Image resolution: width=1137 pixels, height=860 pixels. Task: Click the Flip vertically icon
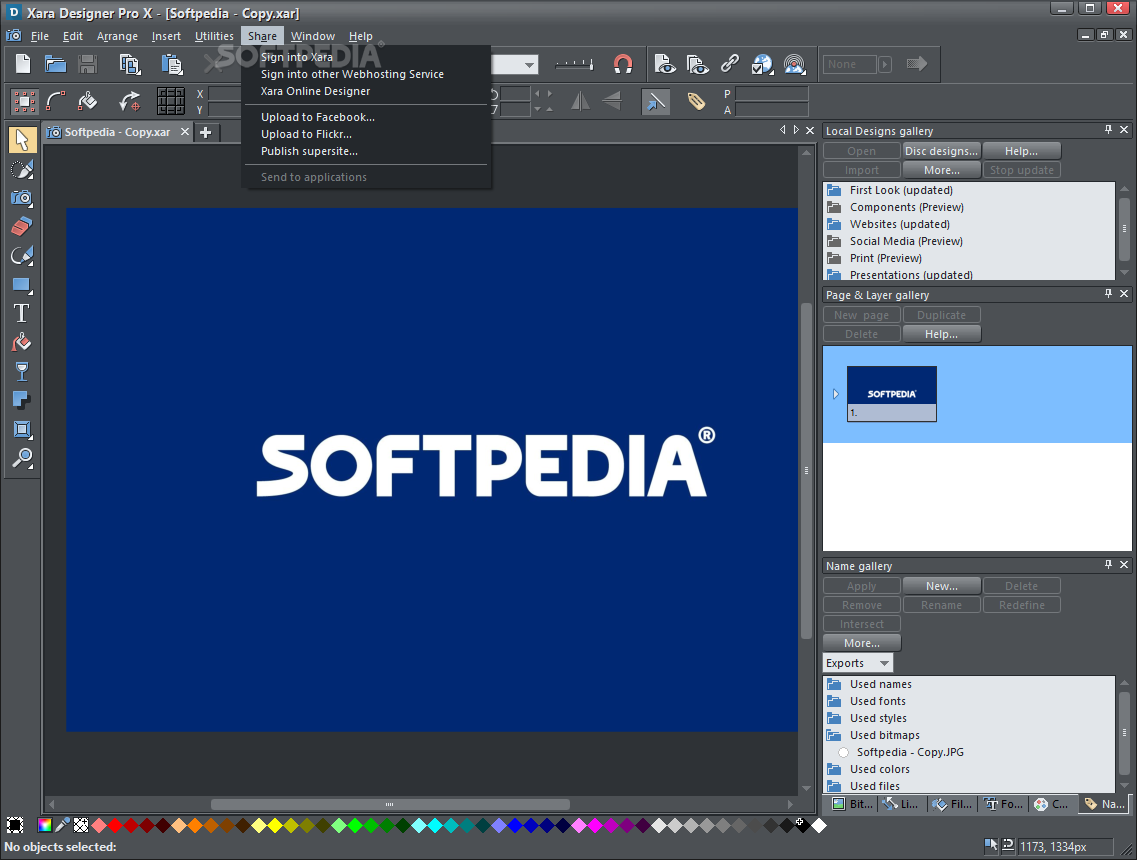pos(612,101)
